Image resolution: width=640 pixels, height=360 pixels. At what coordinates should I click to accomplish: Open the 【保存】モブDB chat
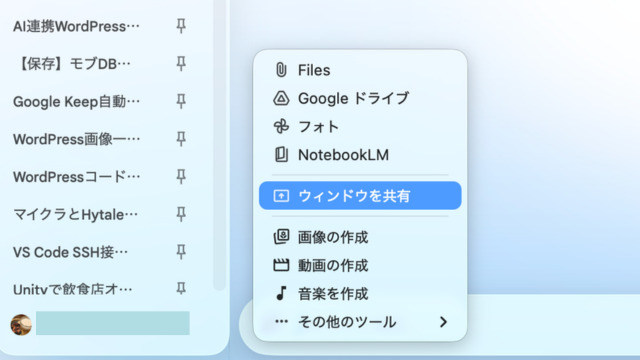(72, 64)
